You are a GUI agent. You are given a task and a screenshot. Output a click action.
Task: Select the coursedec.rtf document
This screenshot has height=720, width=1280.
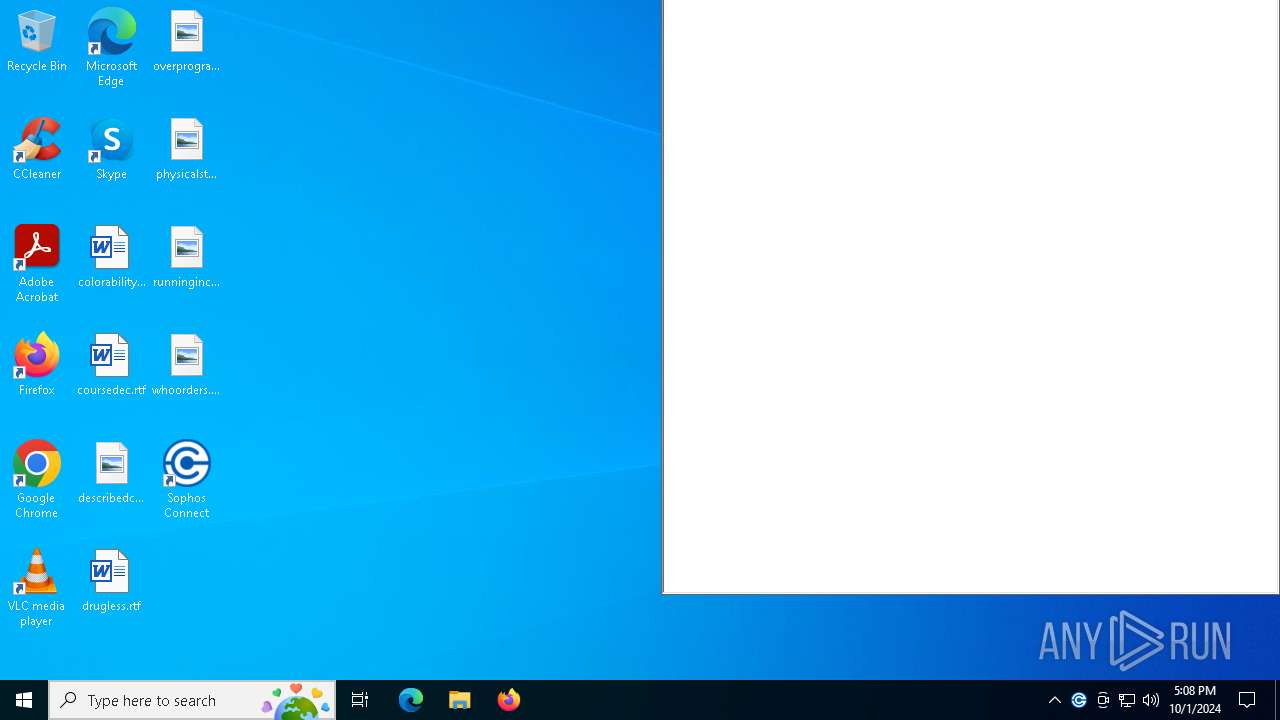tap(111, 366)
